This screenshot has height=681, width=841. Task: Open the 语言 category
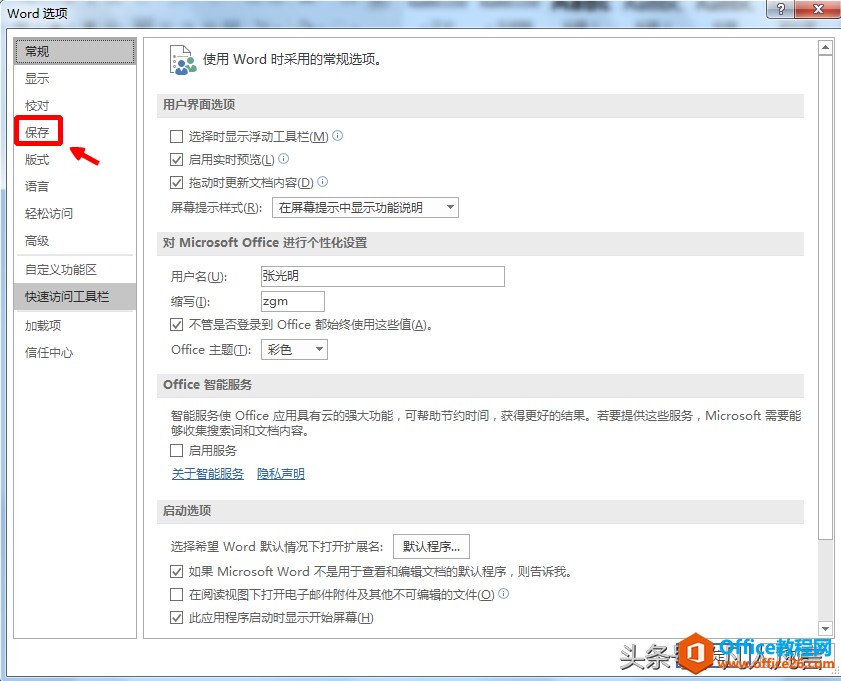tap(75, 186)
